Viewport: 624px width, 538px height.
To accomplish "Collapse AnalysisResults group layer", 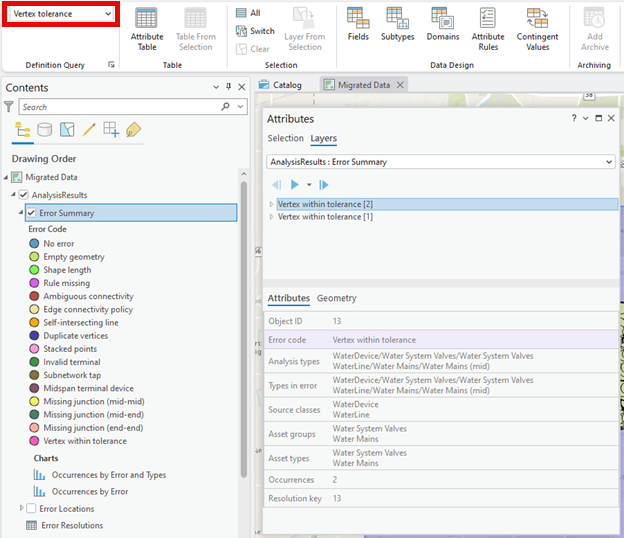I will tap(13, 194).
